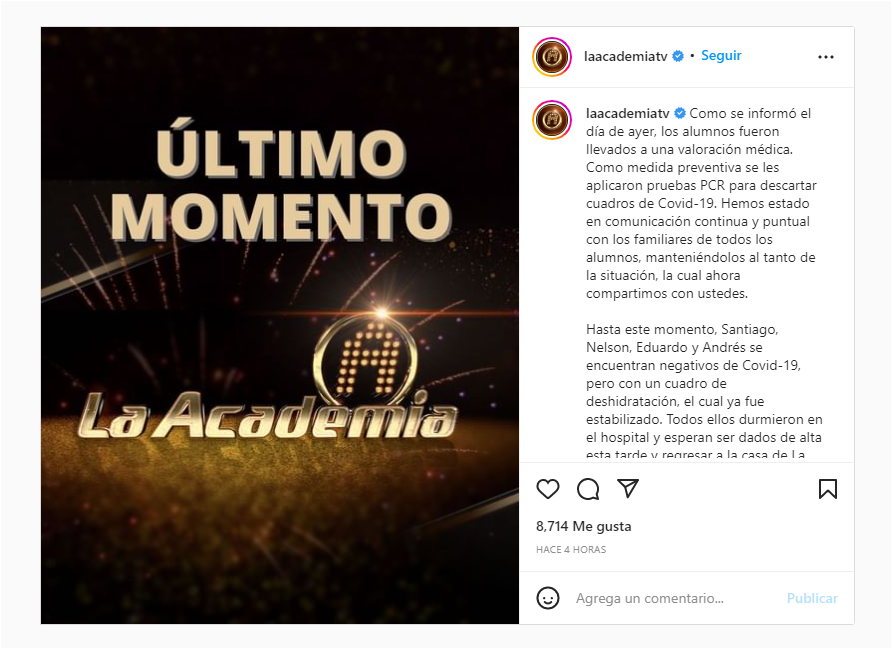This screenshot has width=892, height=649.
Task: Share the post with the paper plane icon
Action: [628, 489]
